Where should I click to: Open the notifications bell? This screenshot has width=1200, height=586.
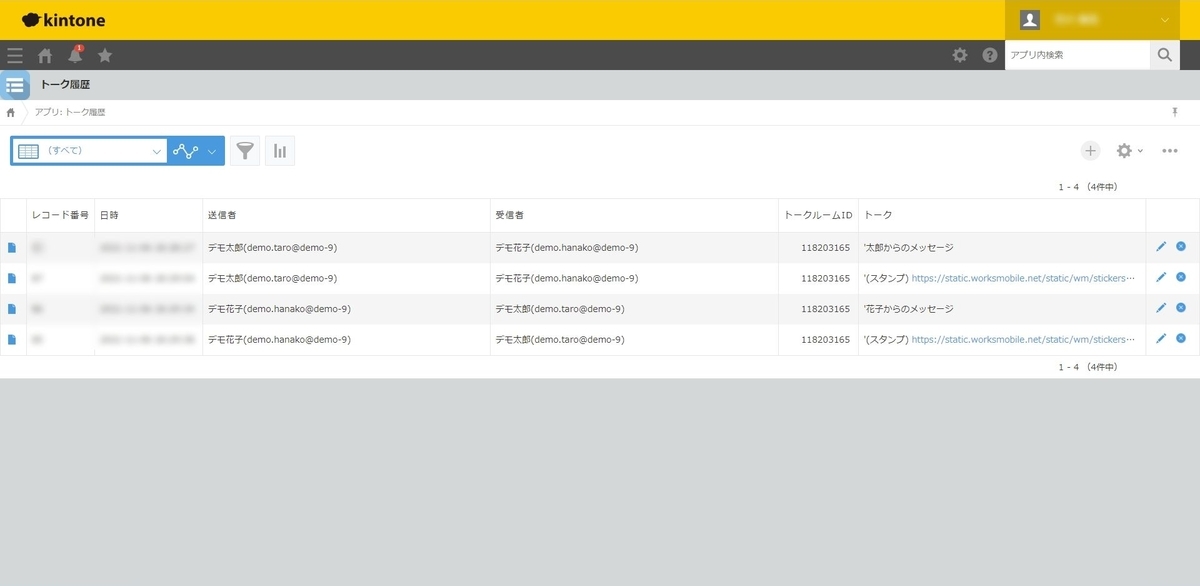click(75, 55)
